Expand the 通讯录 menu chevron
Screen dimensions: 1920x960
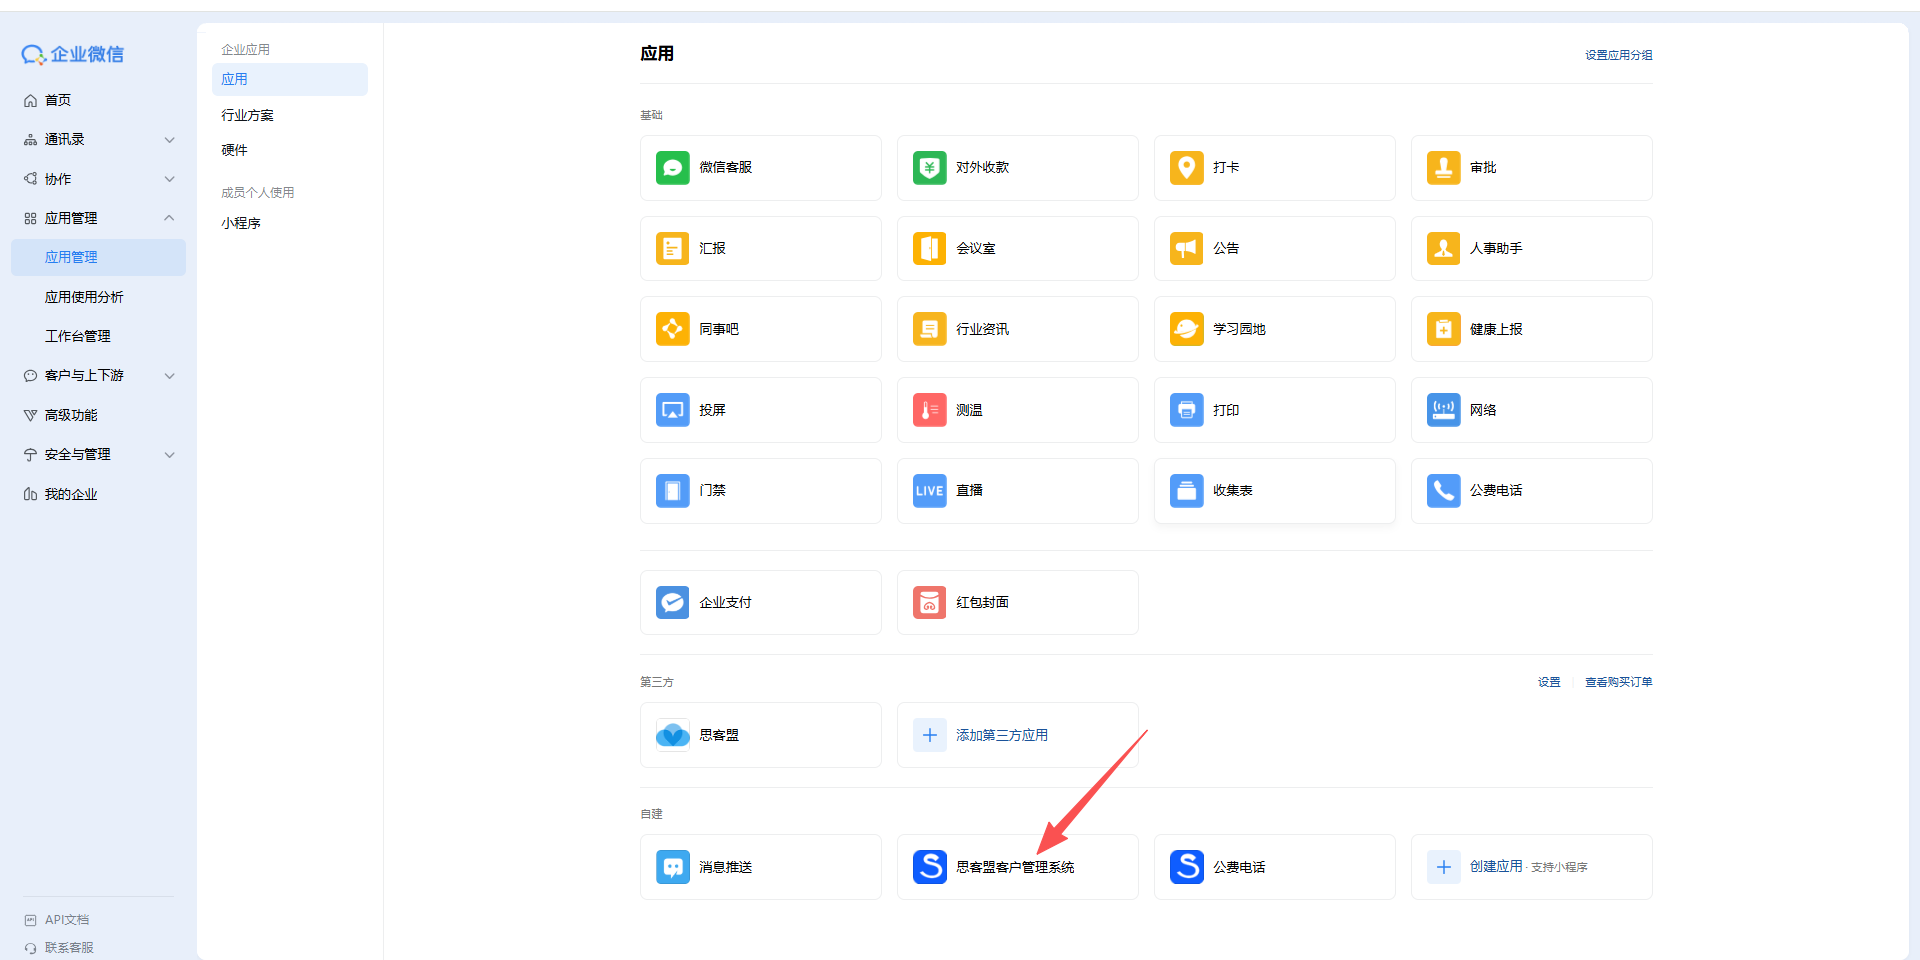pos(169,140)
